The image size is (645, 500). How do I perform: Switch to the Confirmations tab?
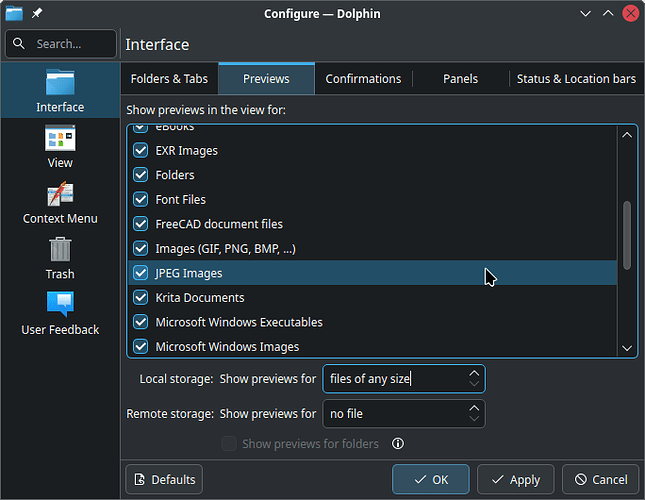[x=363, y=79]
